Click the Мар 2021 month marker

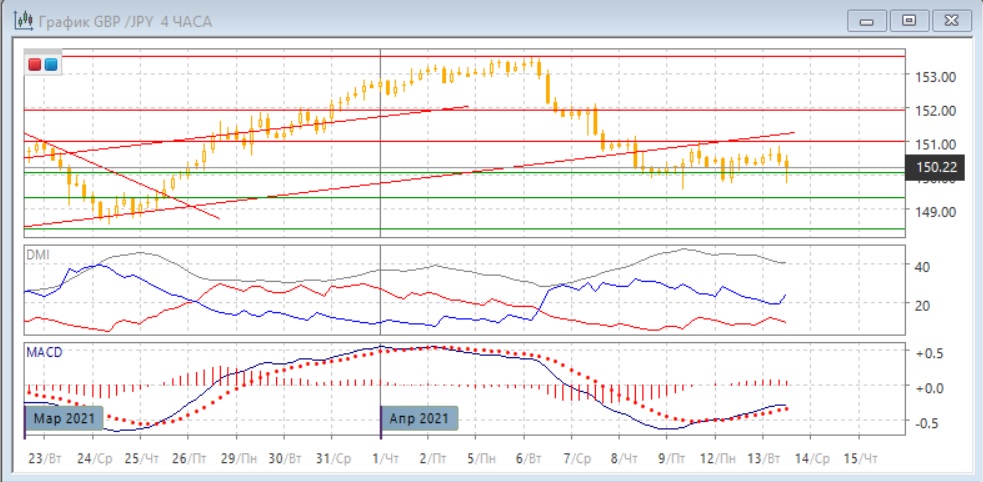62,418
